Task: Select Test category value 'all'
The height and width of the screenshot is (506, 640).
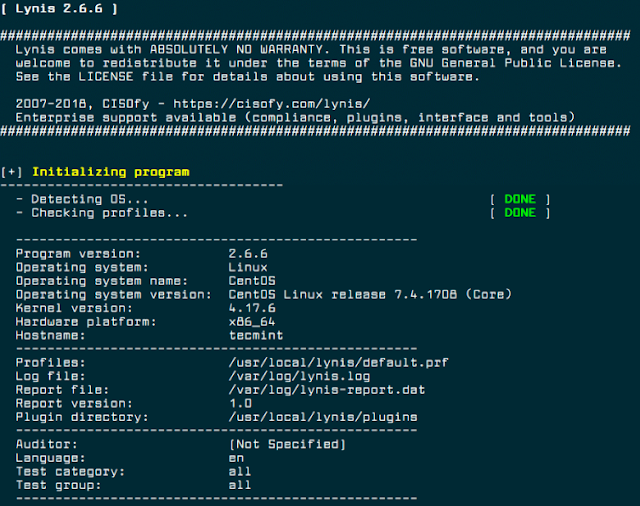Action: 240,472
